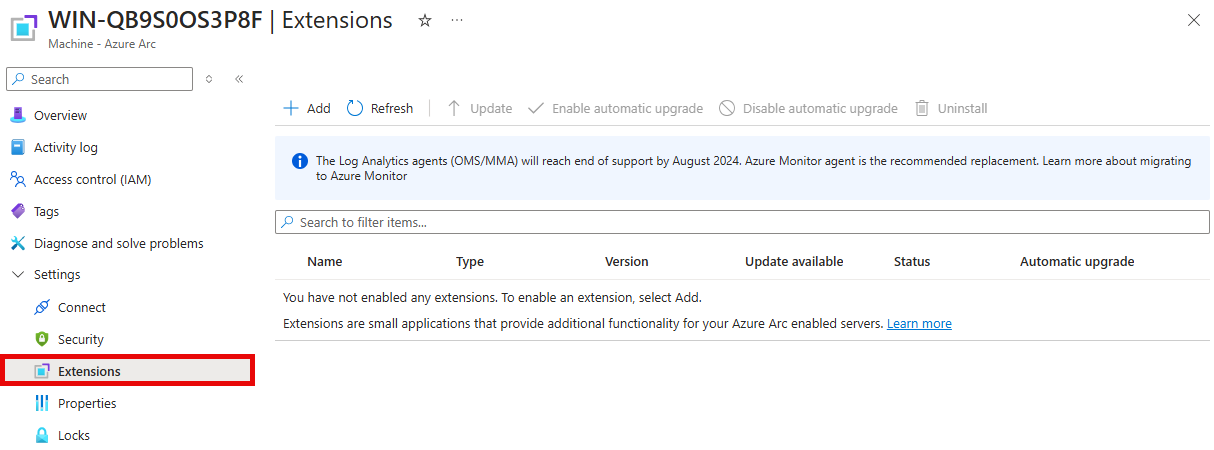Click expand/collapse arrows next to search
Screen dimensions: 1214x450
209,79
